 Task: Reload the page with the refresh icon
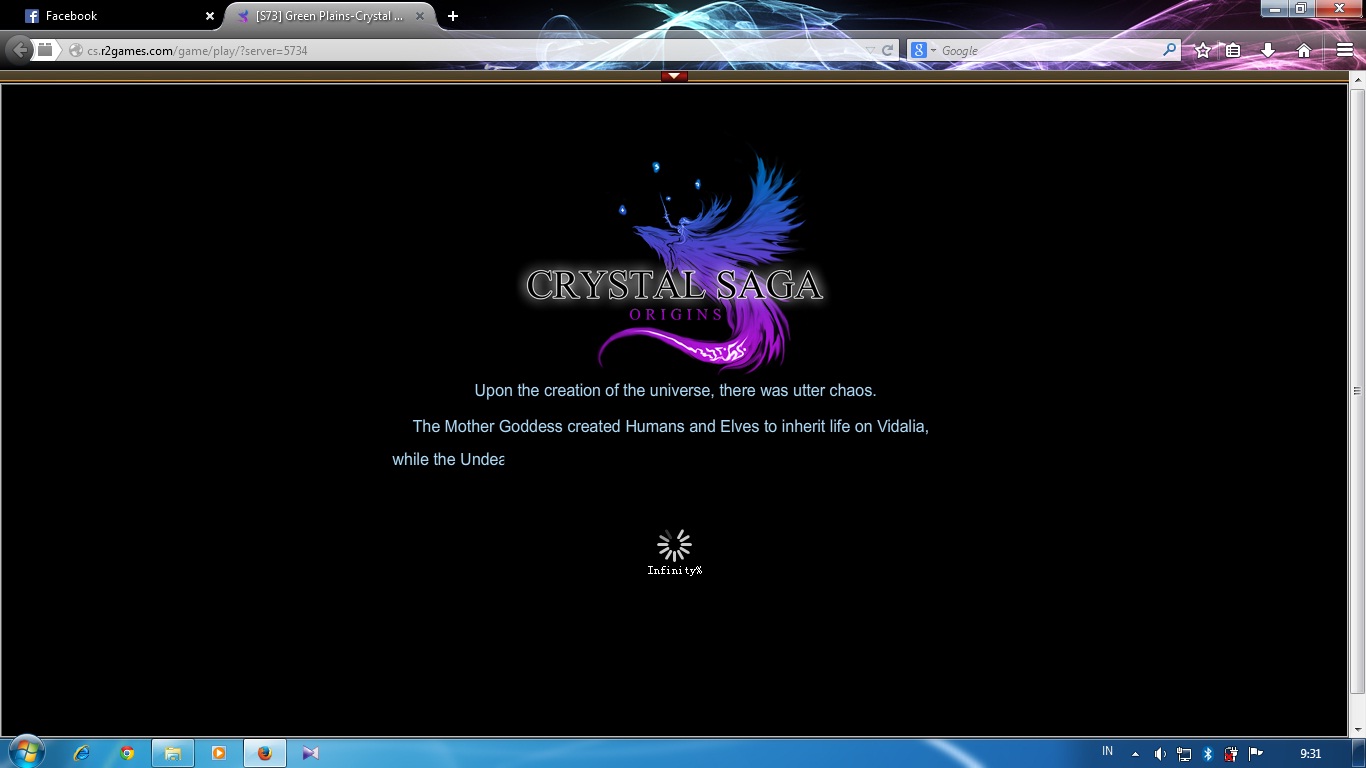[x=887, y=50]
